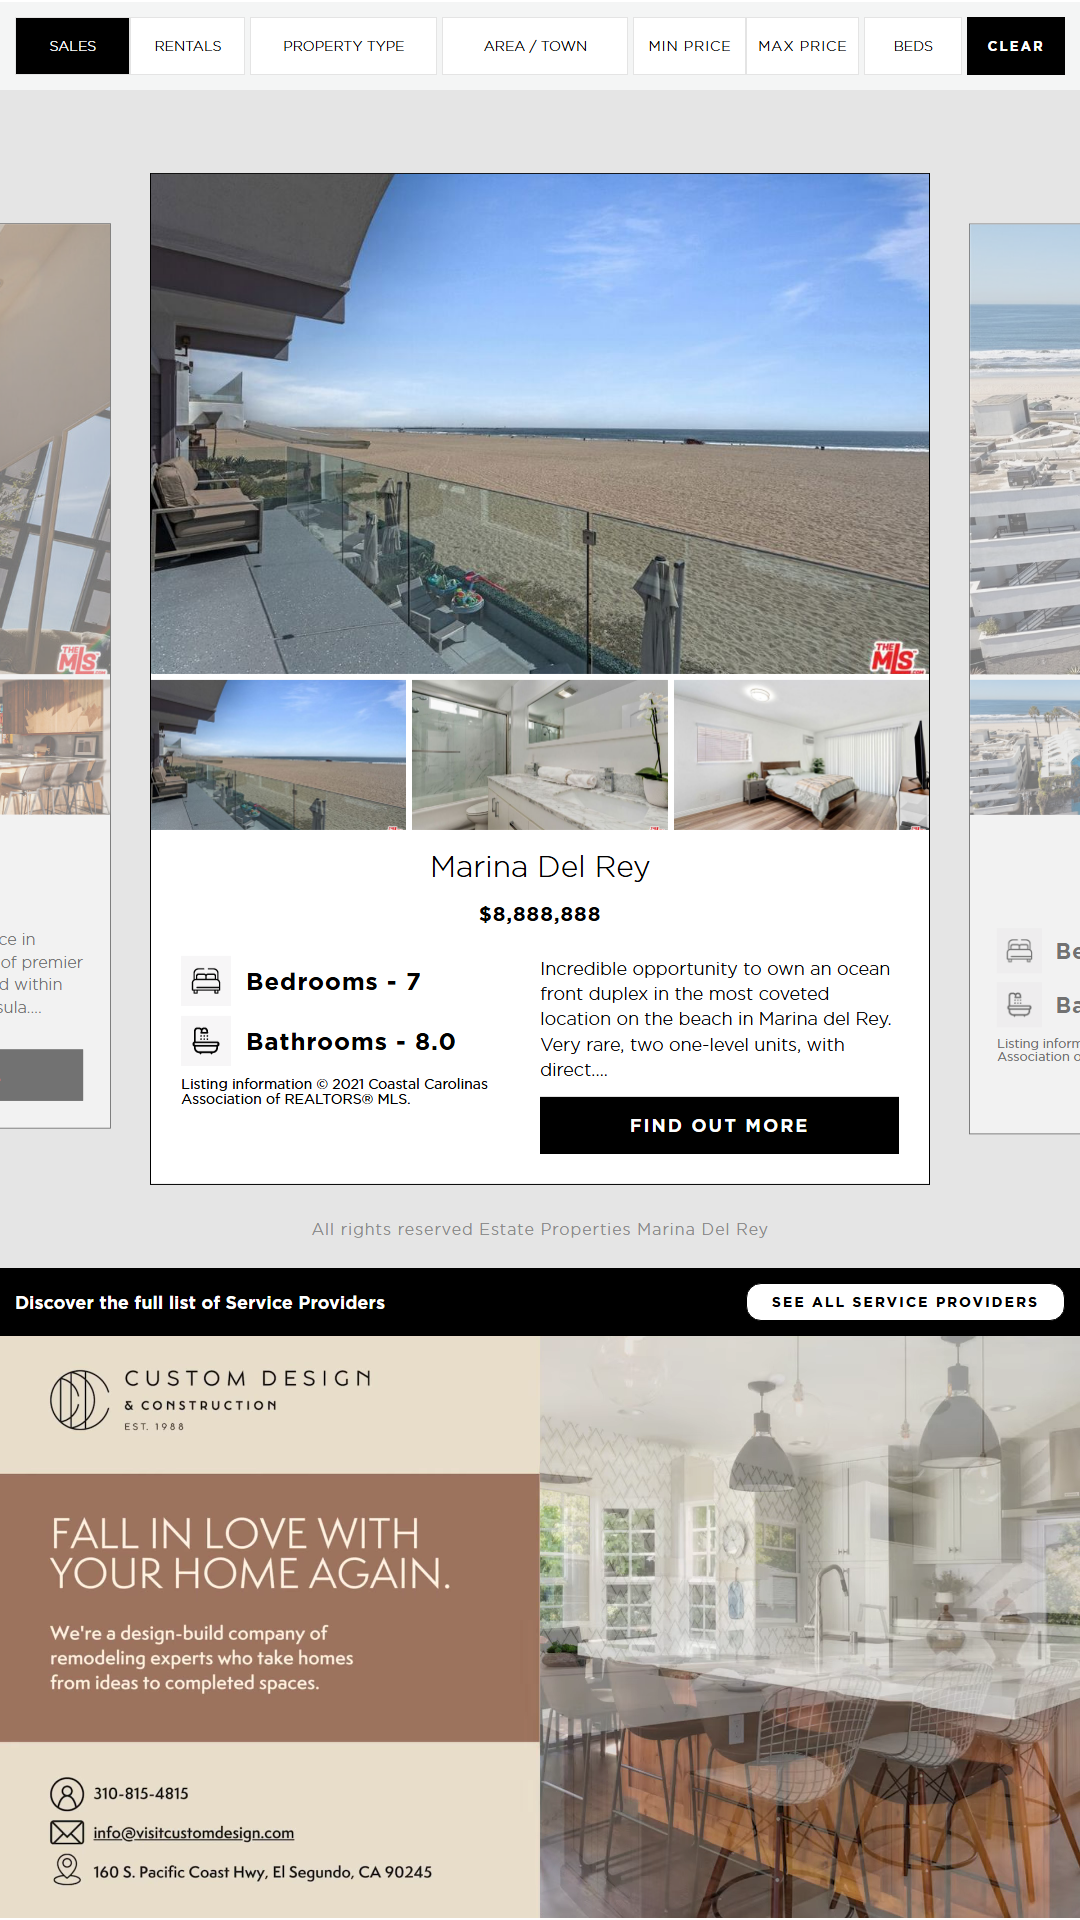Switch to the RENTALS option

click(x=188, y=46)
